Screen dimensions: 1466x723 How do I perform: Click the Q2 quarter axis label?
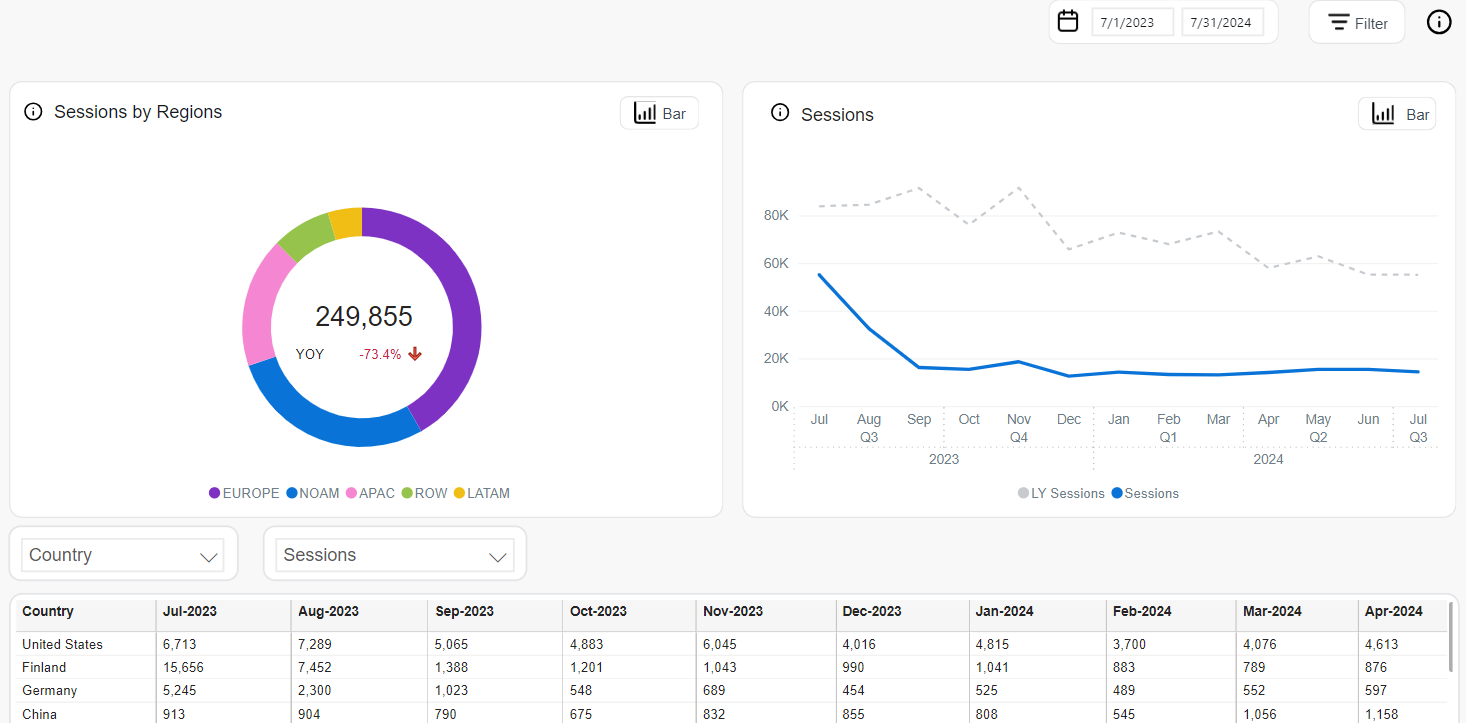coord(1318,437)
